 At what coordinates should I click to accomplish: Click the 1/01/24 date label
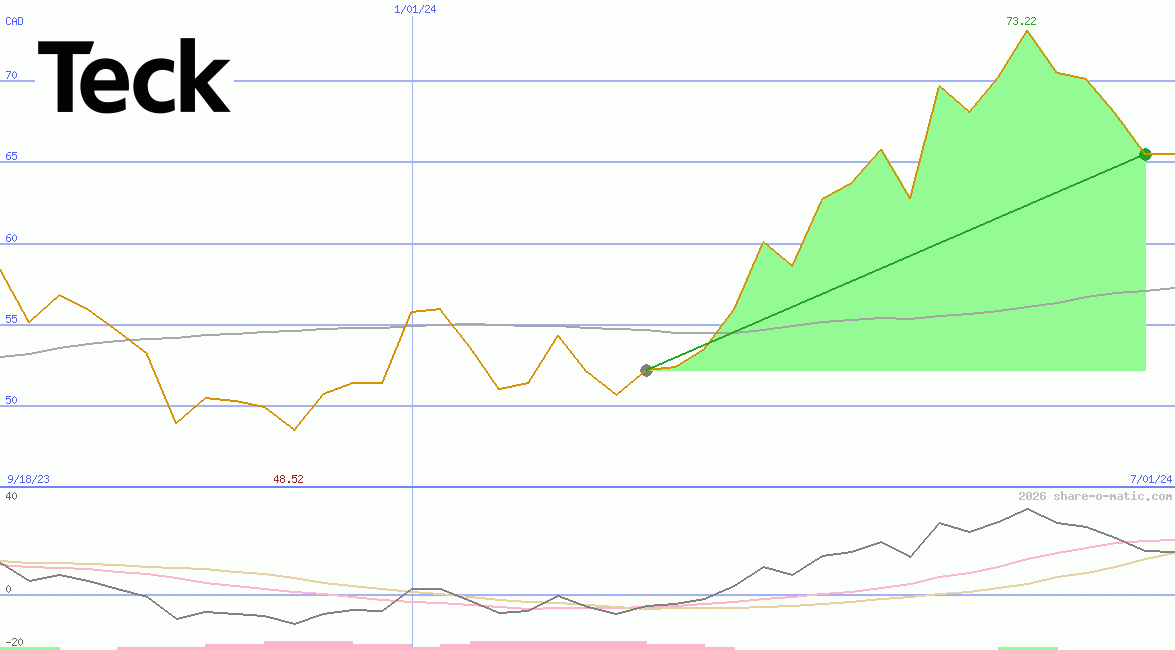[415, 9]
